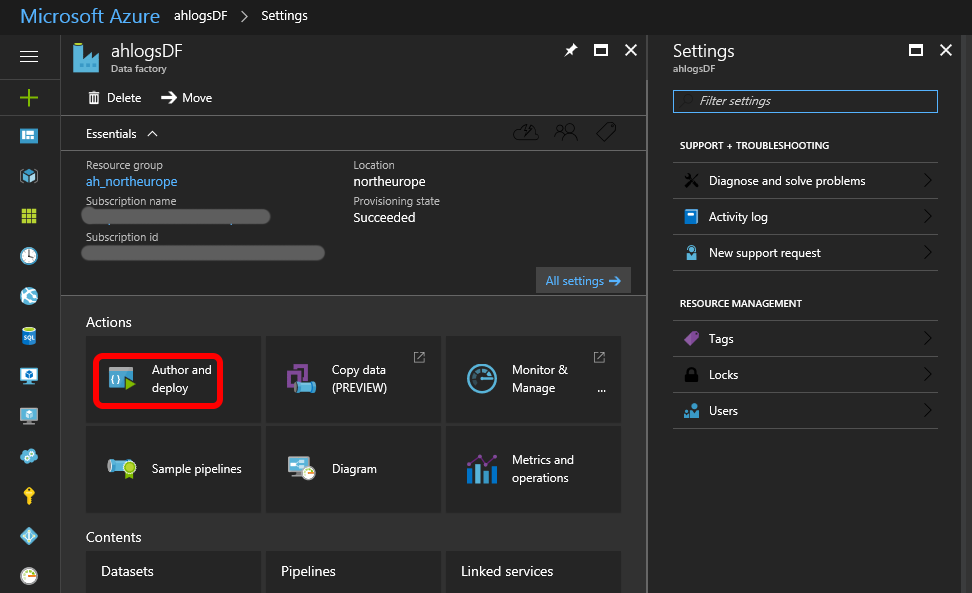Screen dimensions: 972x593
Task: Open the Locks setting
Action: pyautogui.click(x=805, y=375)
